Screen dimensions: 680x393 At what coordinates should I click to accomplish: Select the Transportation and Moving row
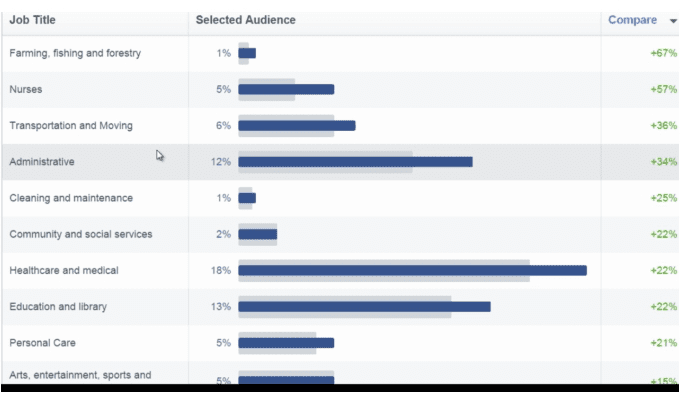tap(340, 126)
